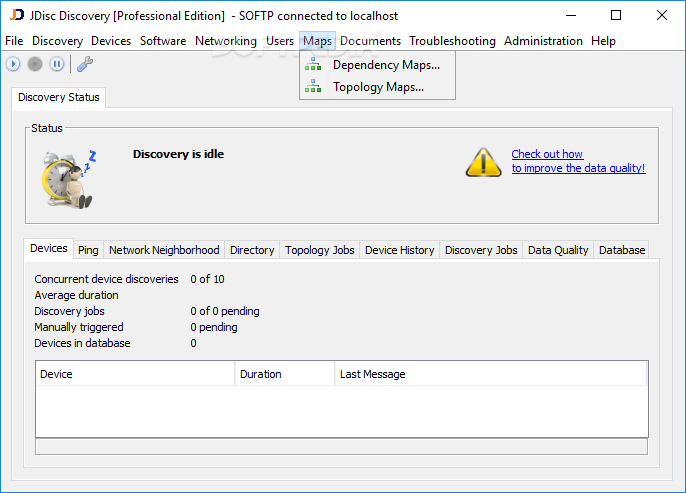Open the File menu
Viewport: 686px width, 493px height.
point(14,41)
